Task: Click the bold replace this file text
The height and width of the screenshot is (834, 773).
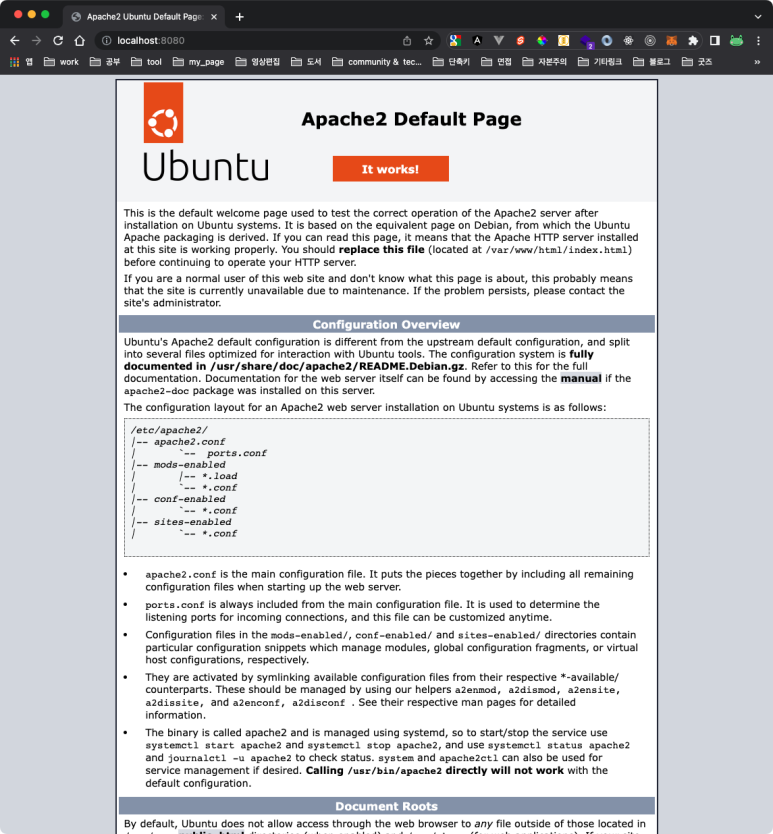Action: coord(381,249)
